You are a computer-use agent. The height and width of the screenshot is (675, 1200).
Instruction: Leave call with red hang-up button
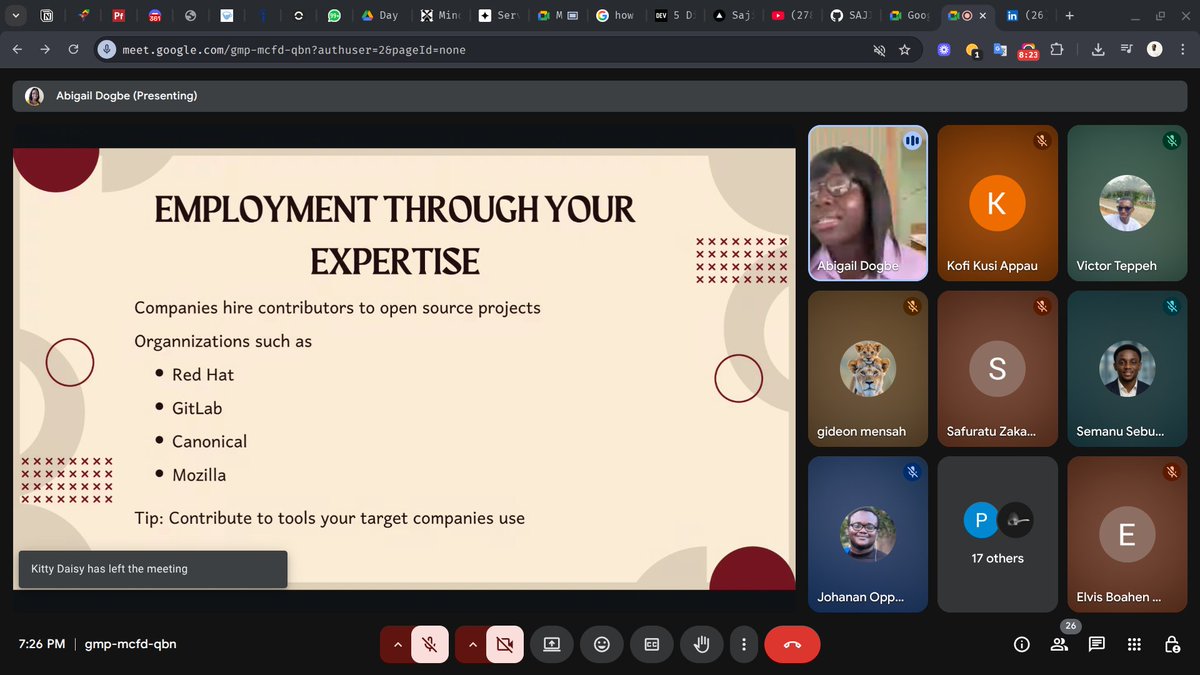[x=792, y=645]
